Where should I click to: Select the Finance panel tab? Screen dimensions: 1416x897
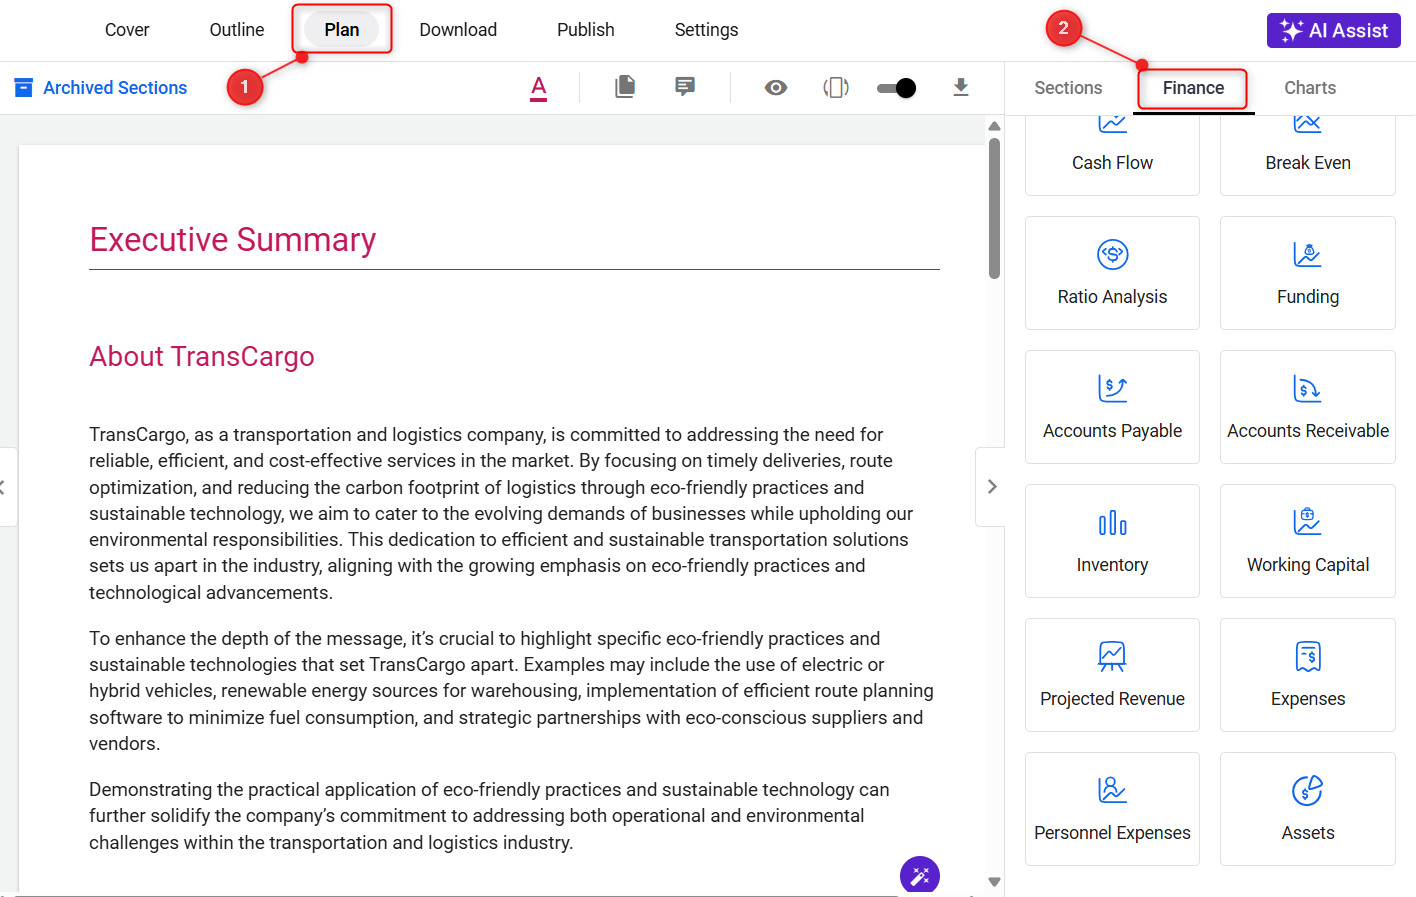pos(1193,88)
